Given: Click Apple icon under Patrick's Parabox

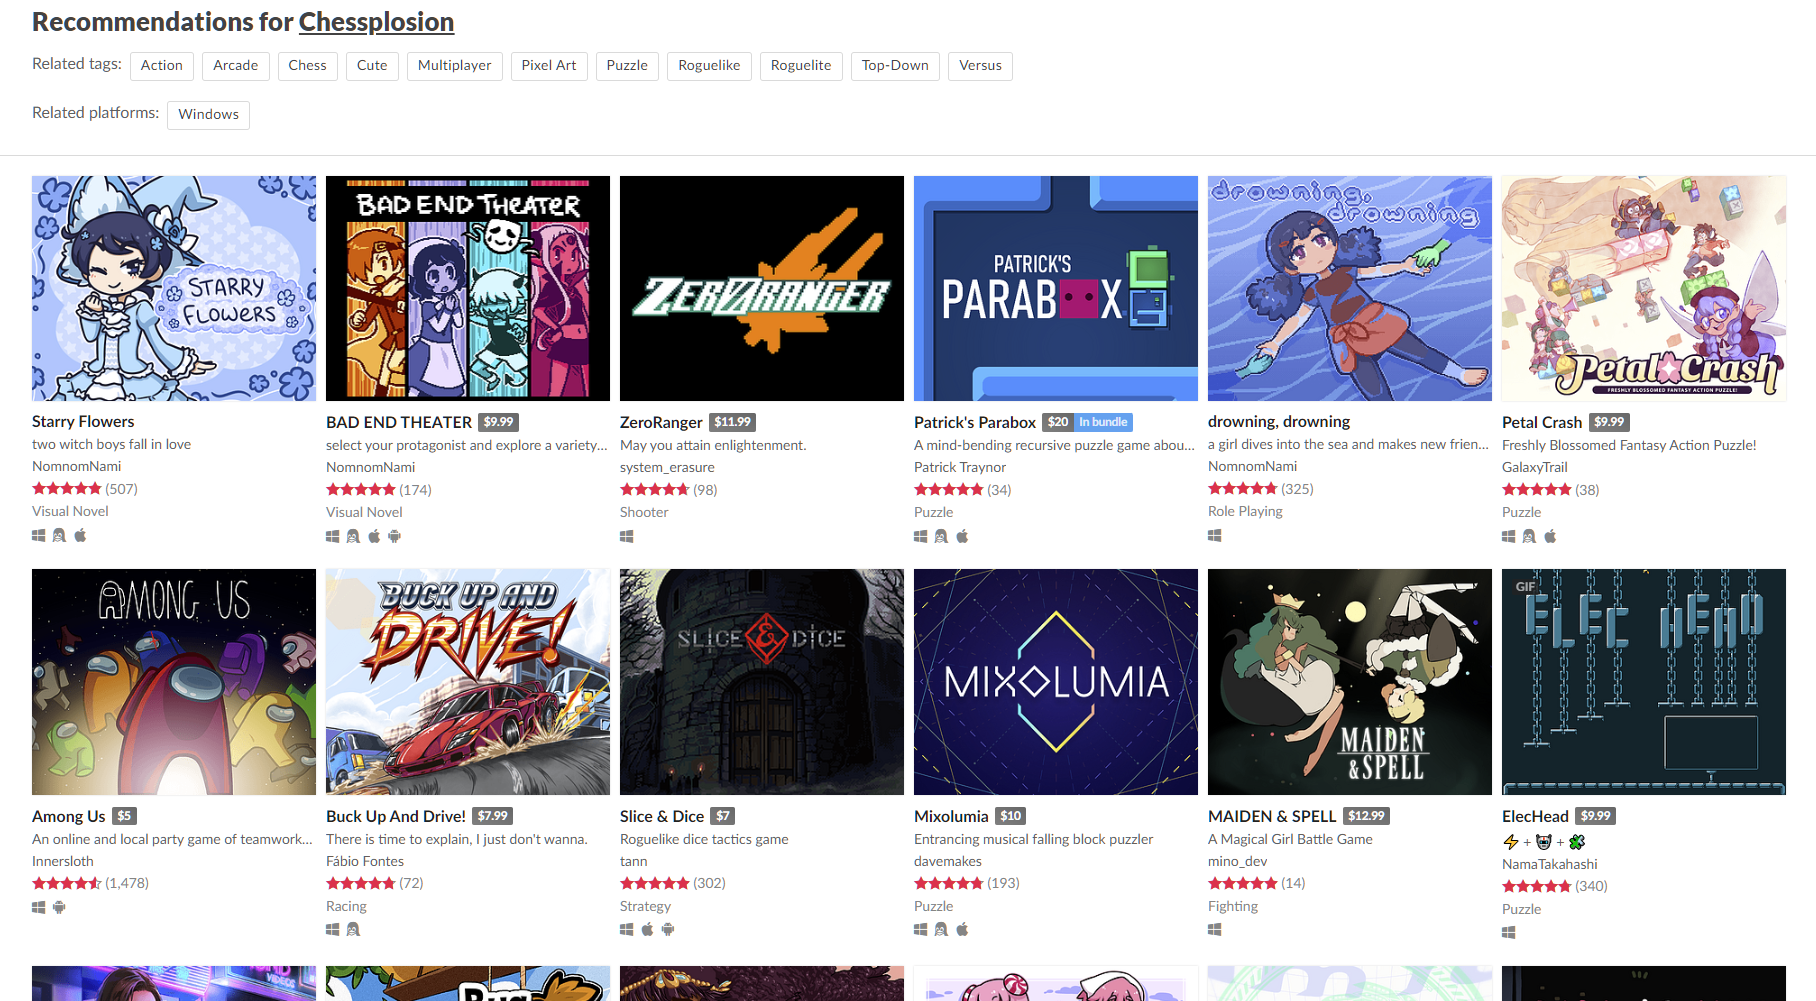Looking at the screenshot, I should tap(962, 536).
